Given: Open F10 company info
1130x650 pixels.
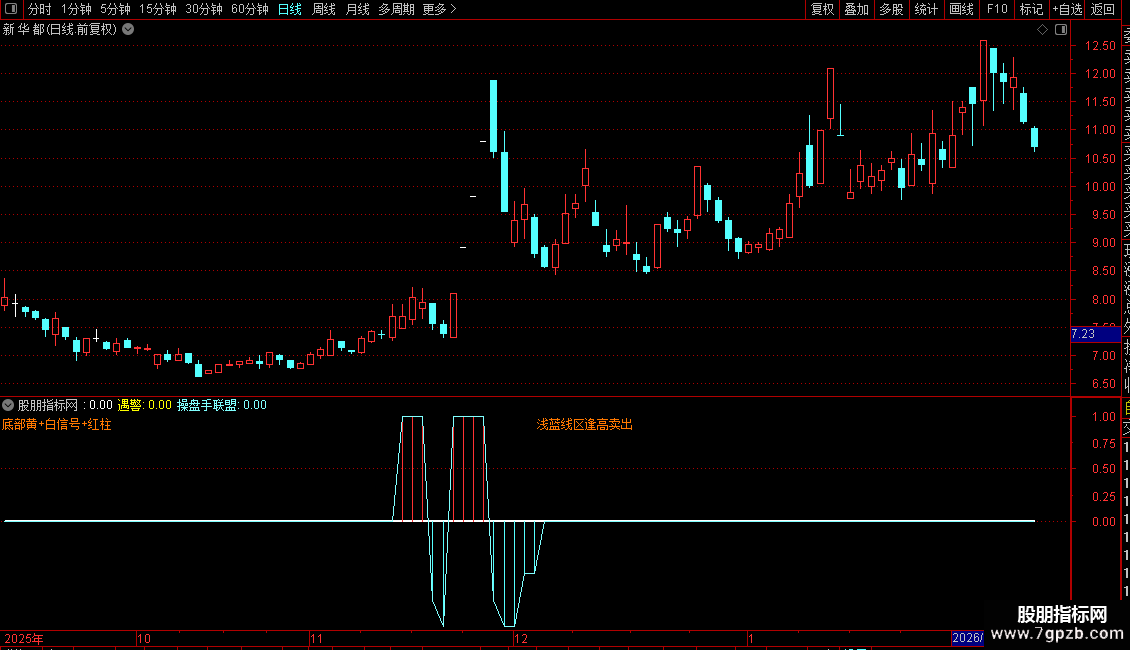Looking at the screenshot, I should coord(997,9).
